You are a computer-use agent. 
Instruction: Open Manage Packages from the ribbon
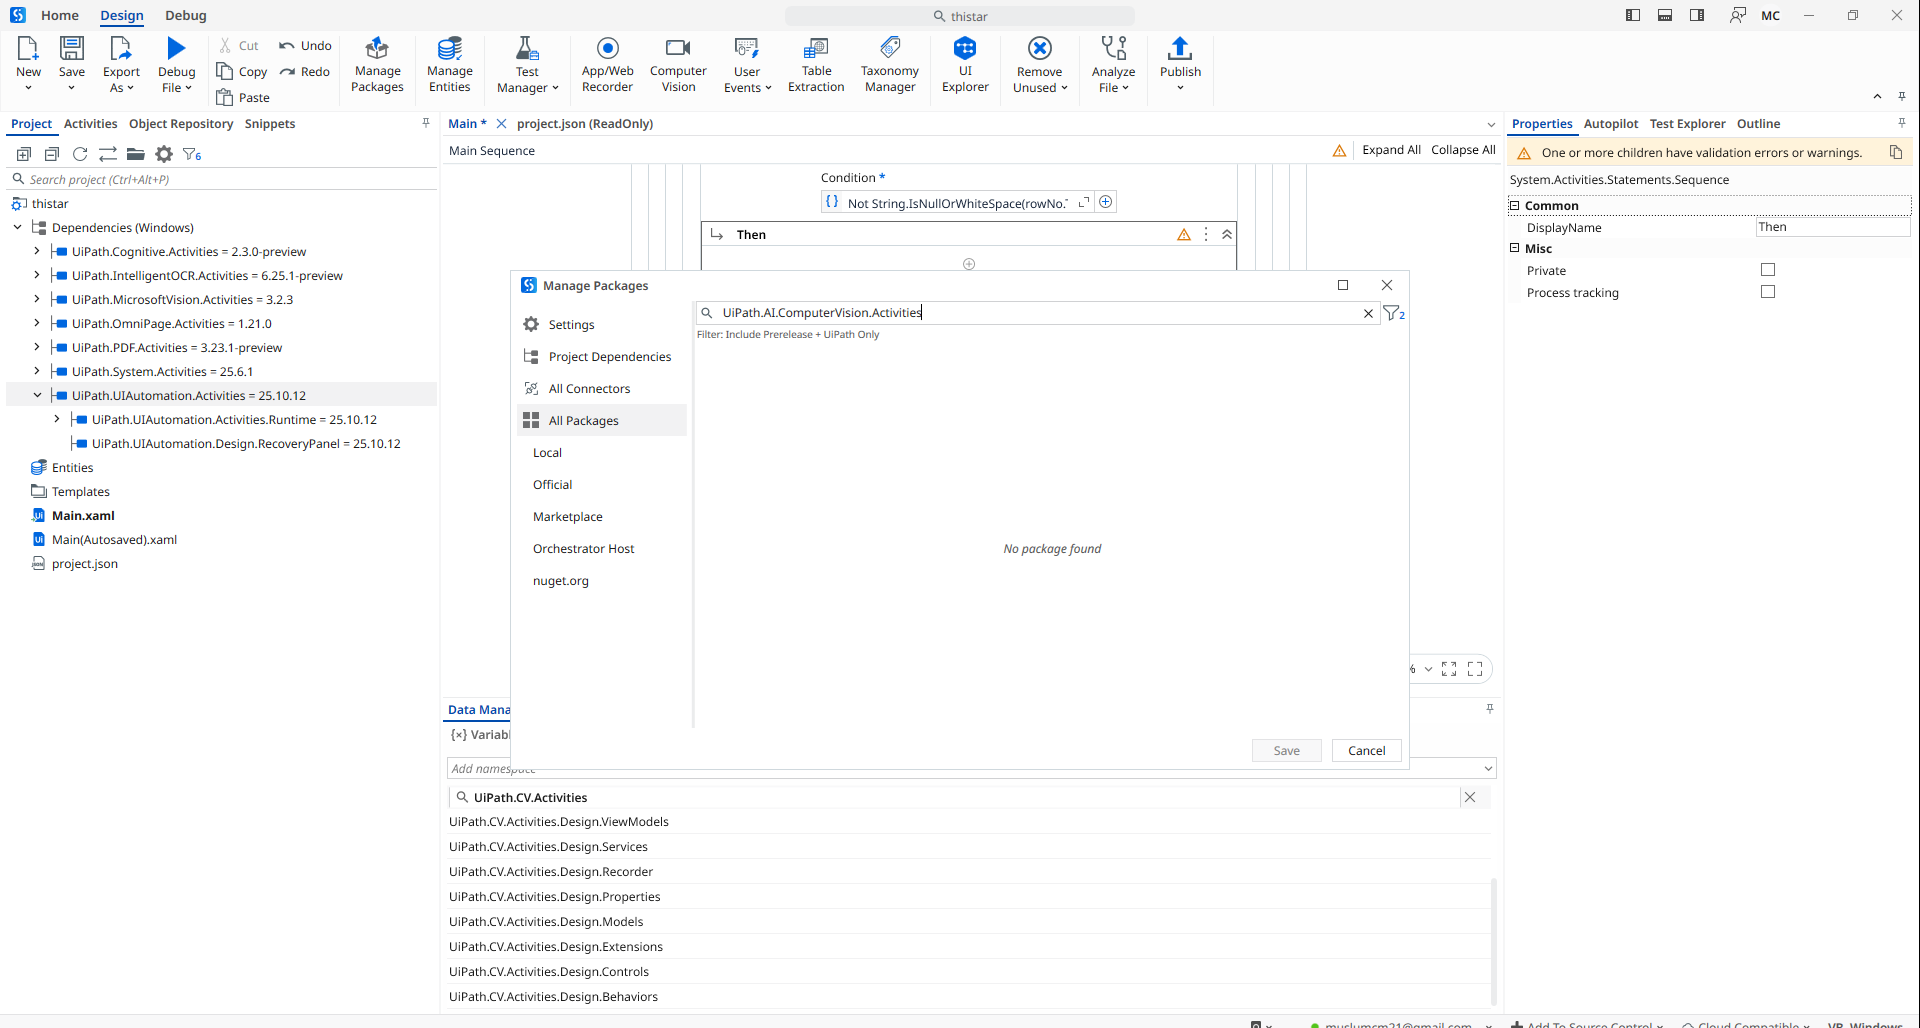[x=377, y=65]
